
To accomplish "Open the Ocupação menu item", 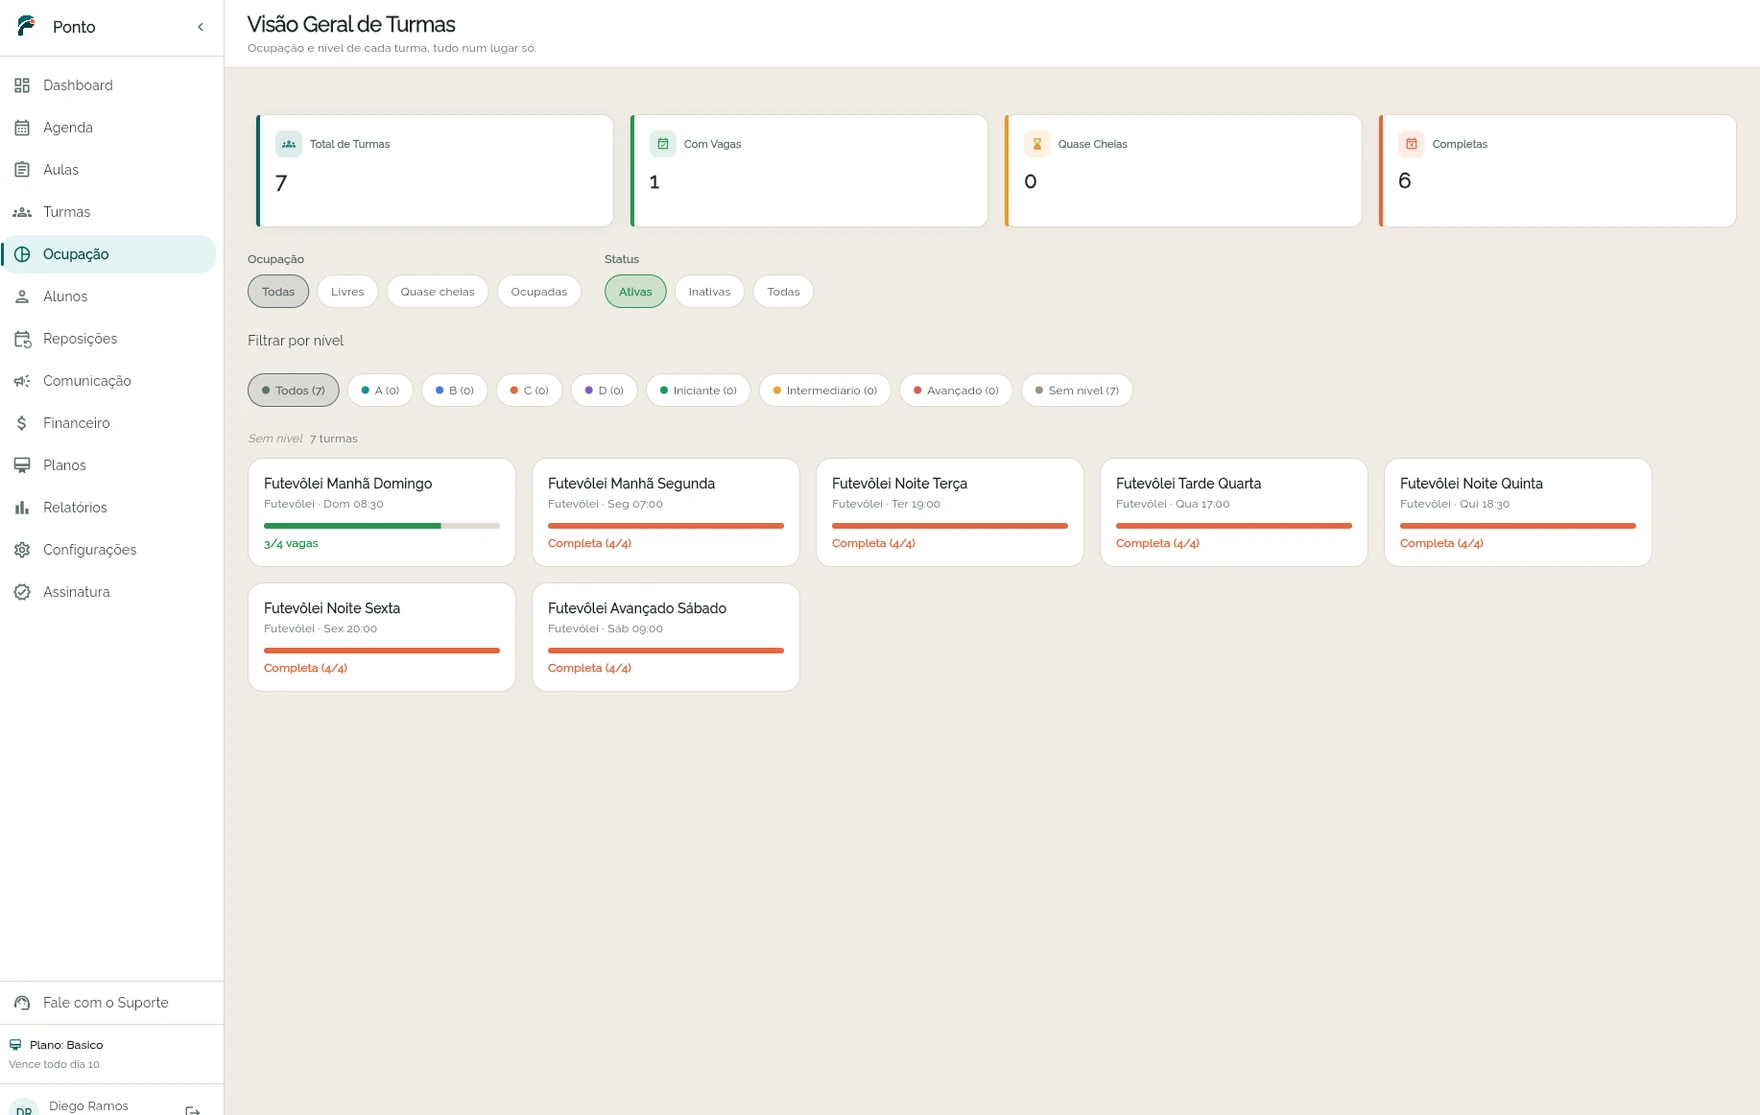I will coord(110,254).
